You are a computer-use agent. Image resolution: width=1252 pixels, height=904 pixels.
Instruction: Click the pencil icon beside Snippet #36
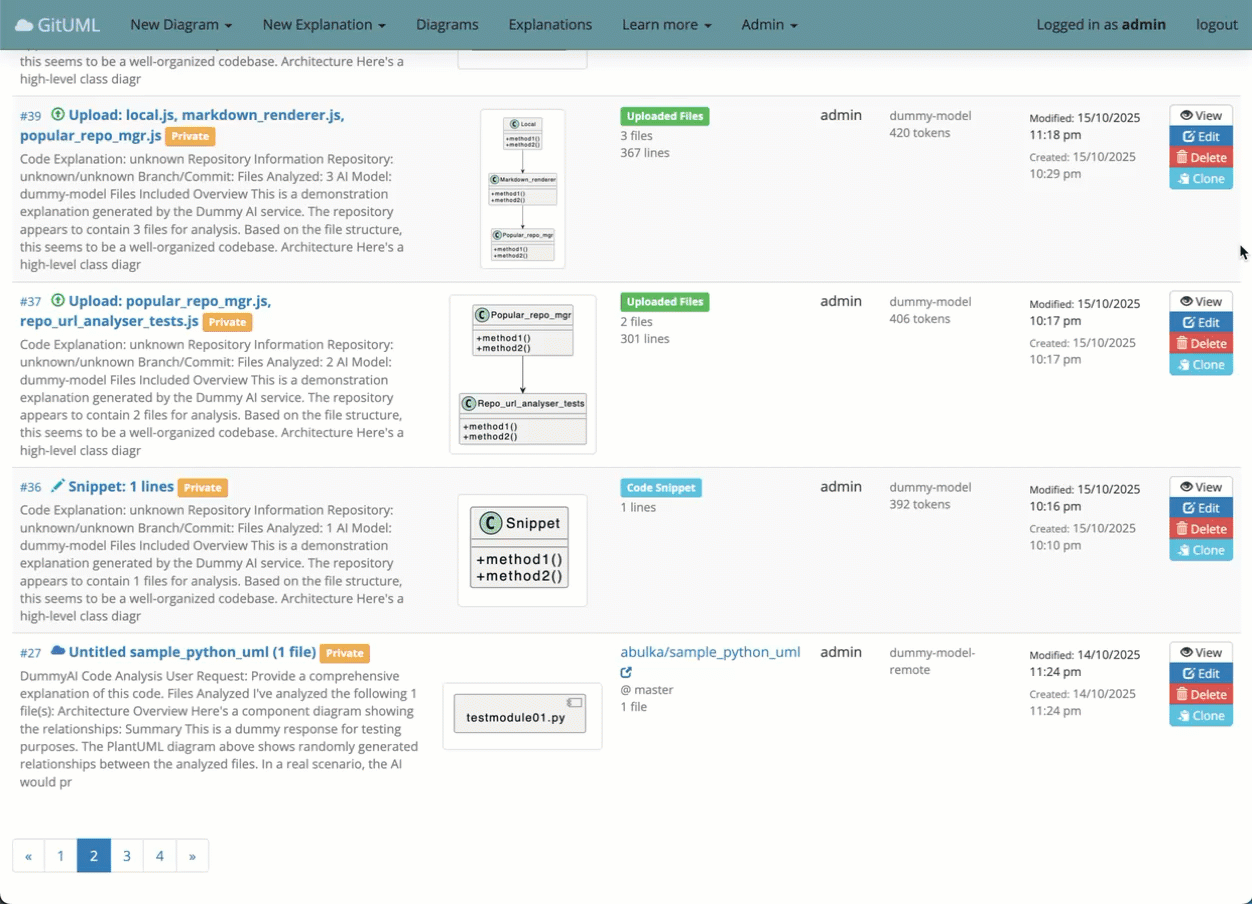pos(58,486)
